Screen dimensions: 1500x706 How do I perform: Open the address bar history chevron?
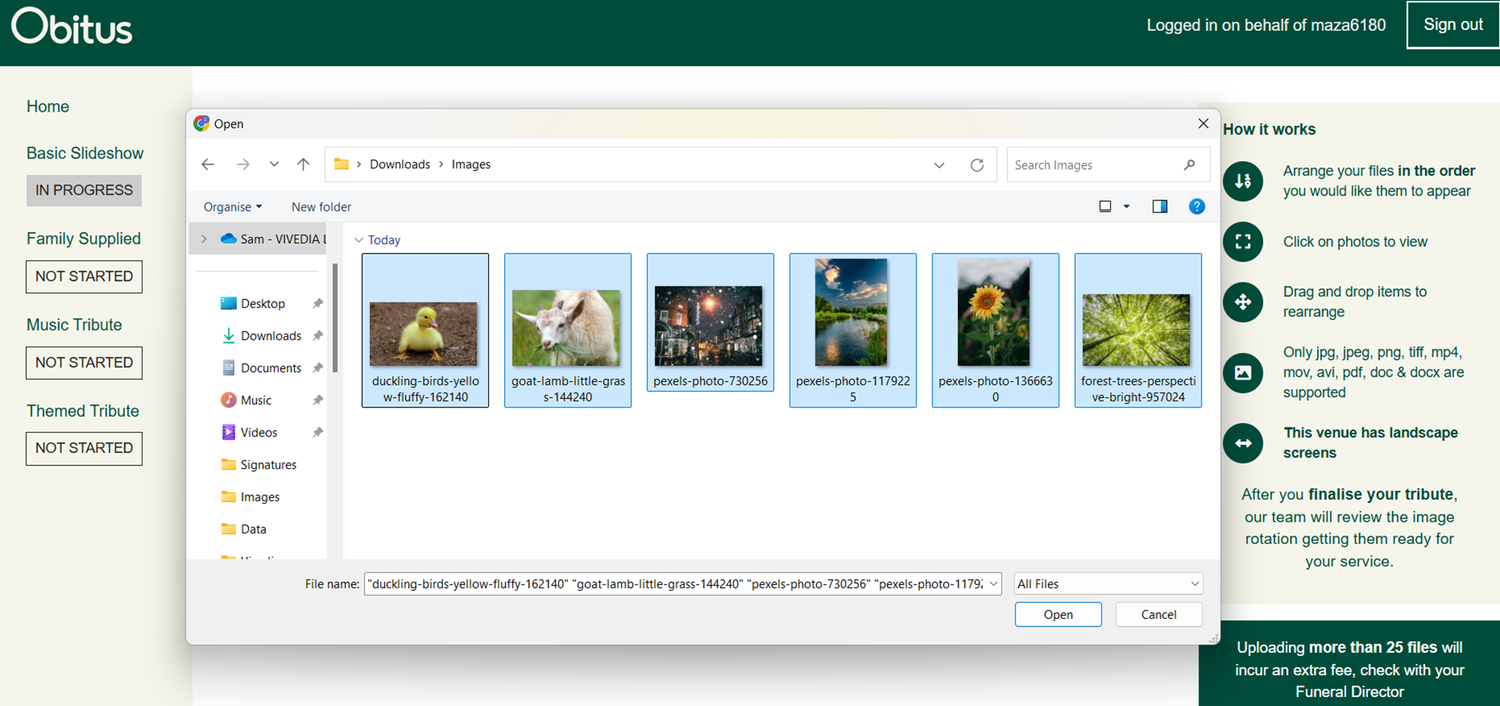[938, 164]
